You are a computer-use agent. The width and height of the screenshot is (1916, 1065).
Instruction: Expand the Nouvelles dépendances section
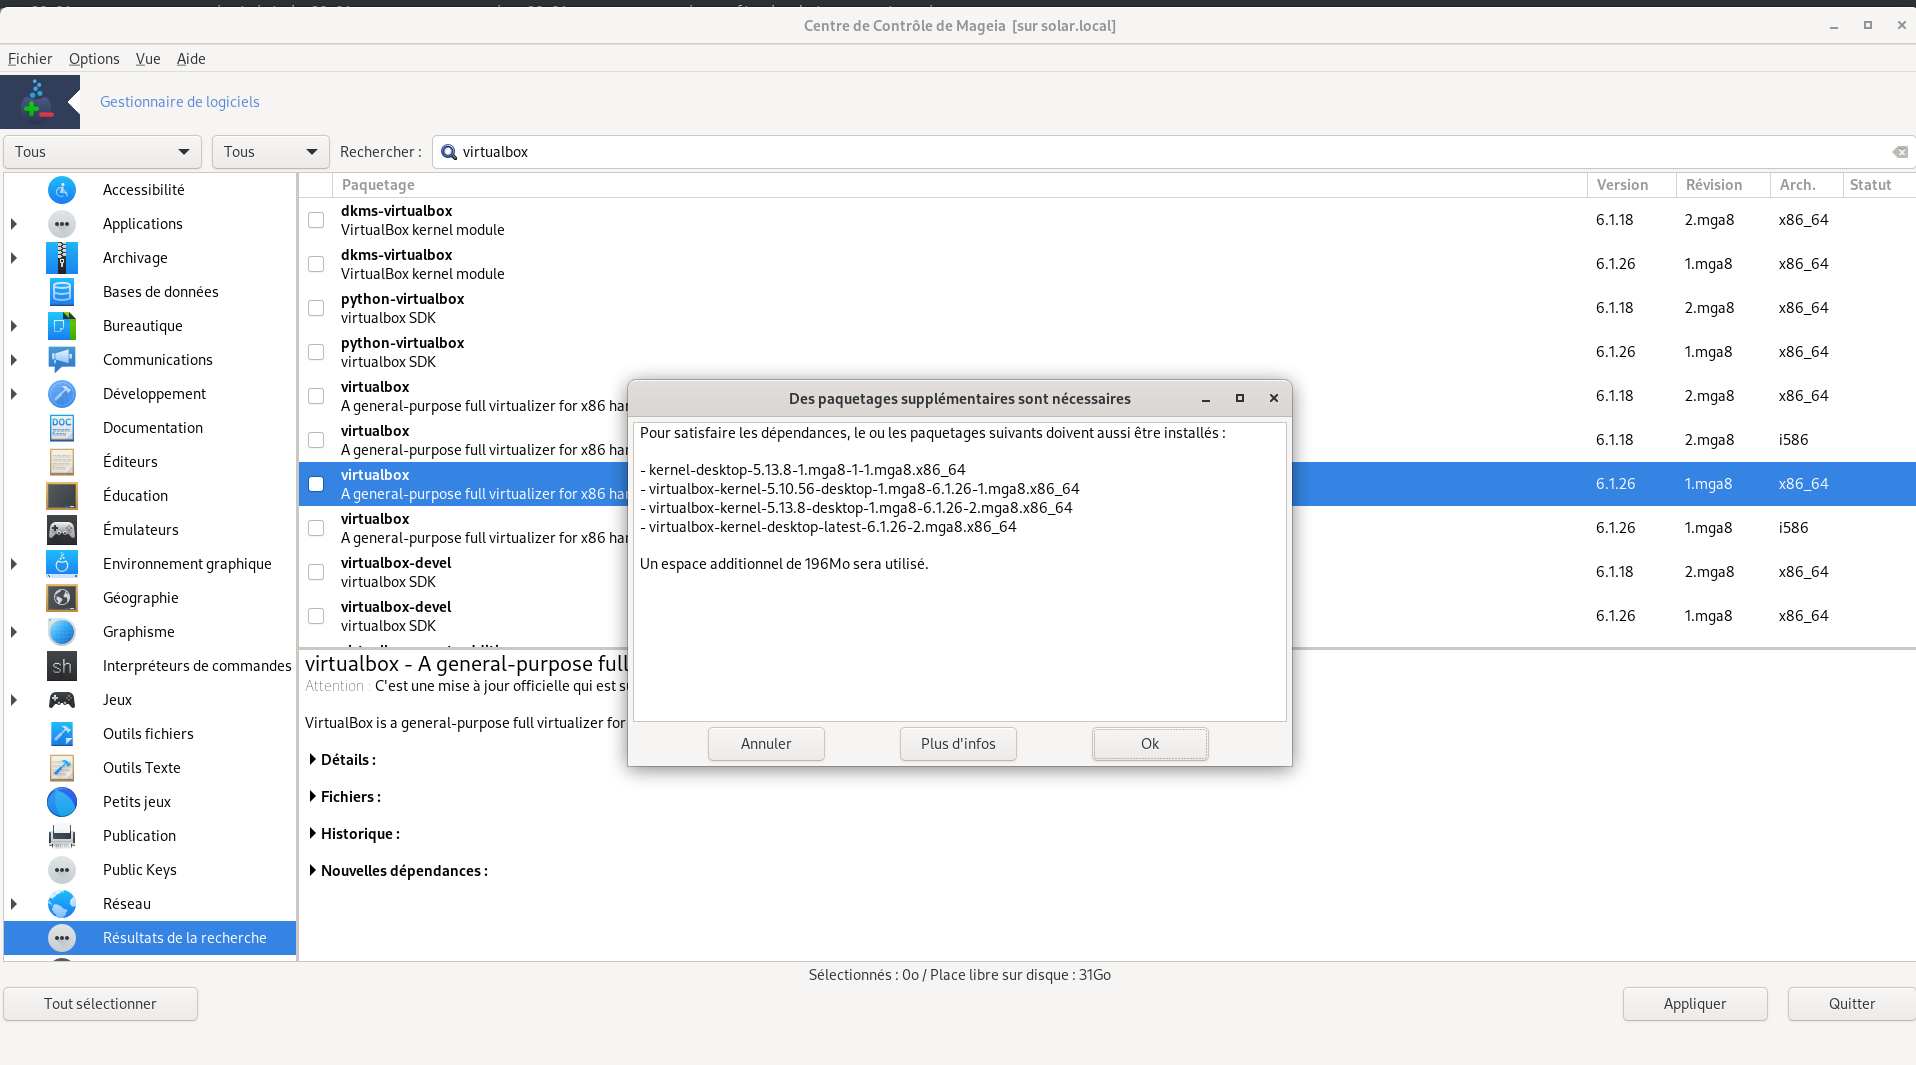pos(313,871)
